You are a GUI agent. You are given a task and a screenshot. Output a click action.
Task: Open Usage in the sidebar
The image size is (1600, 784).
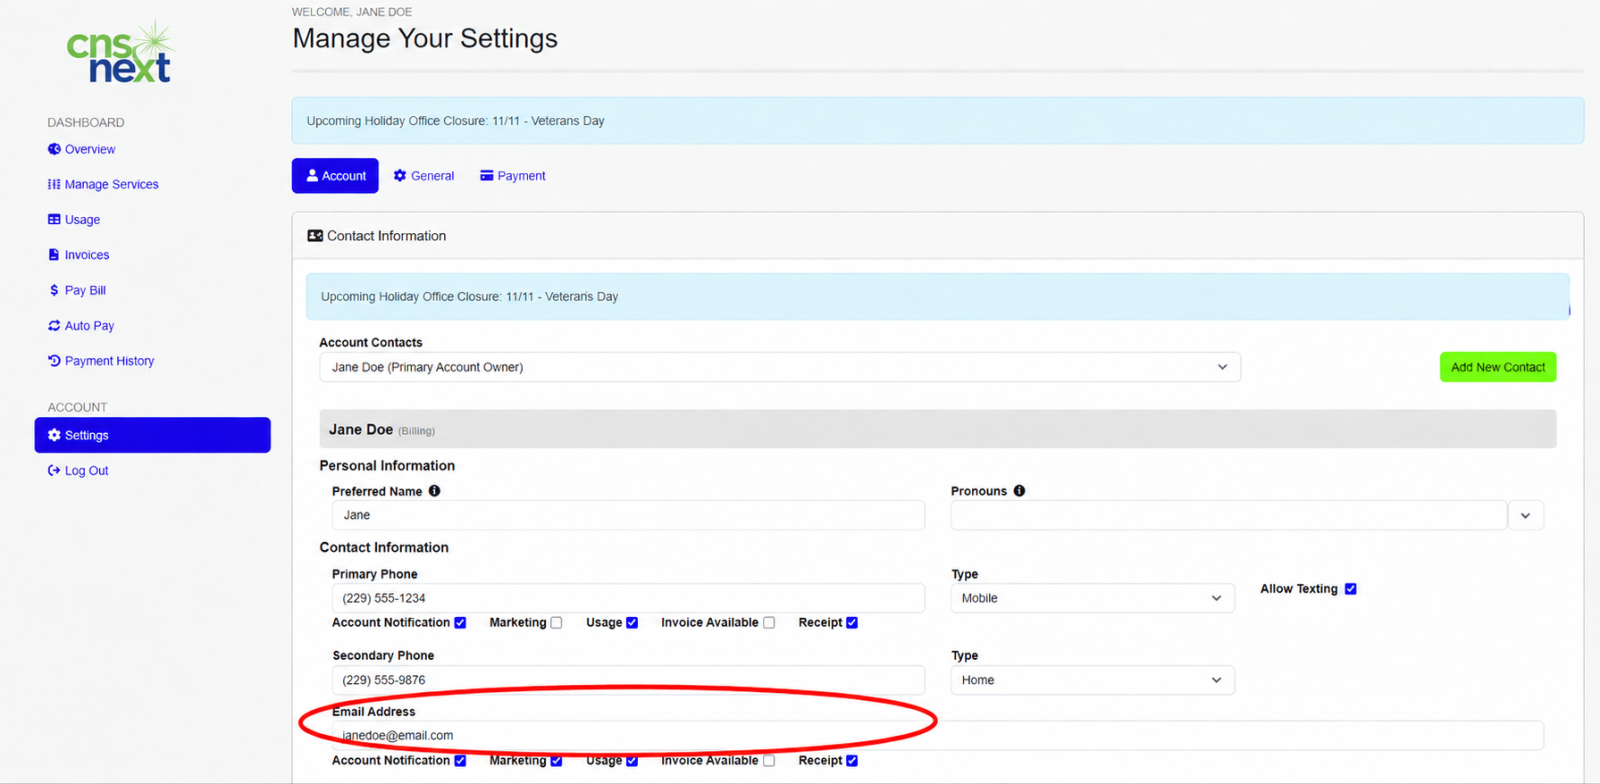point(74,219)
